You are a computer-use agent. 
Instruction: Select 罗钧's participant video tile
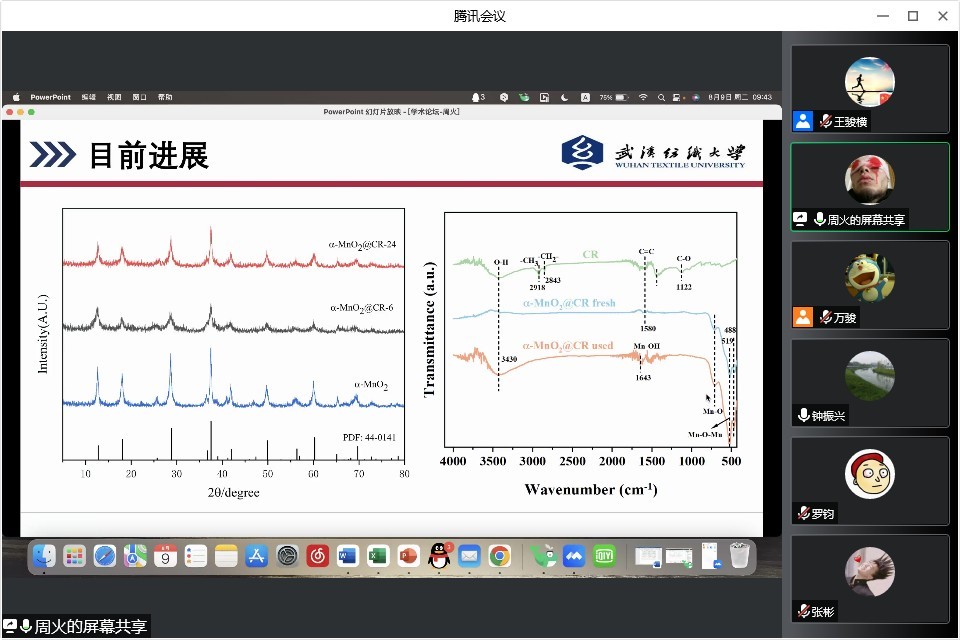(869, 481)
